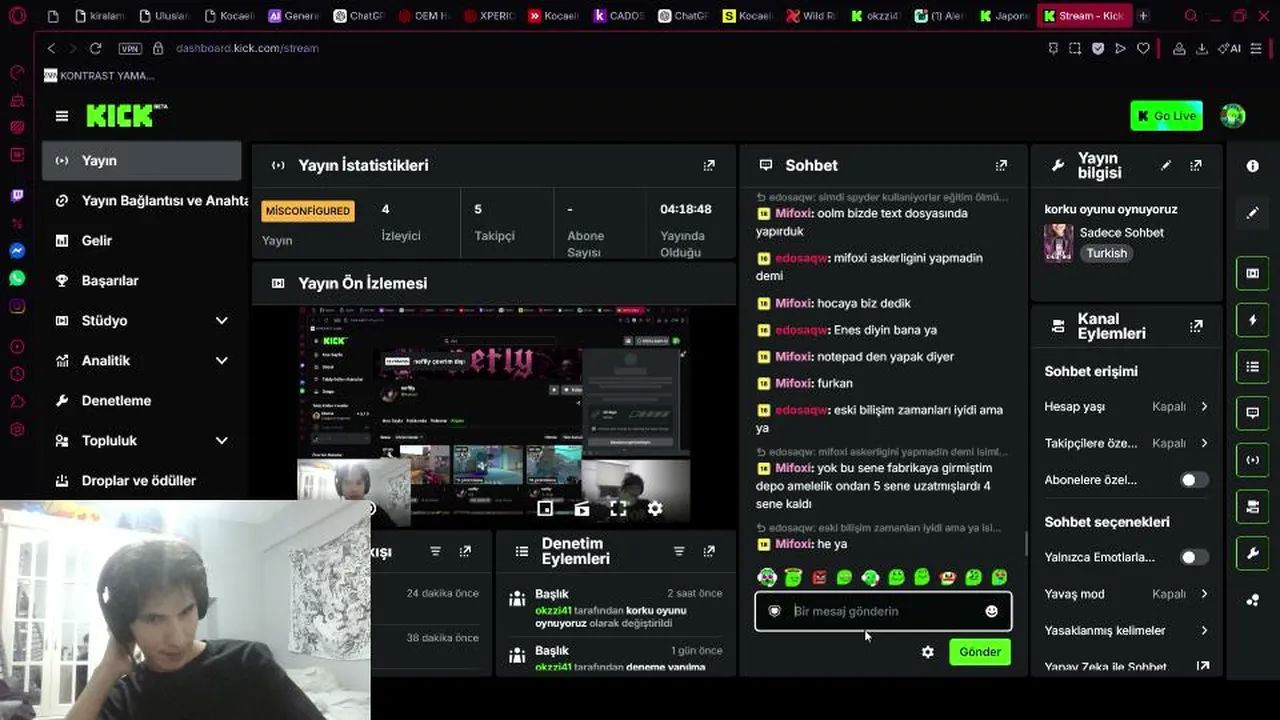Open Instagram in the browser sidebar
This screenshot has height=720, width=1280.
[x=17, y=307]
